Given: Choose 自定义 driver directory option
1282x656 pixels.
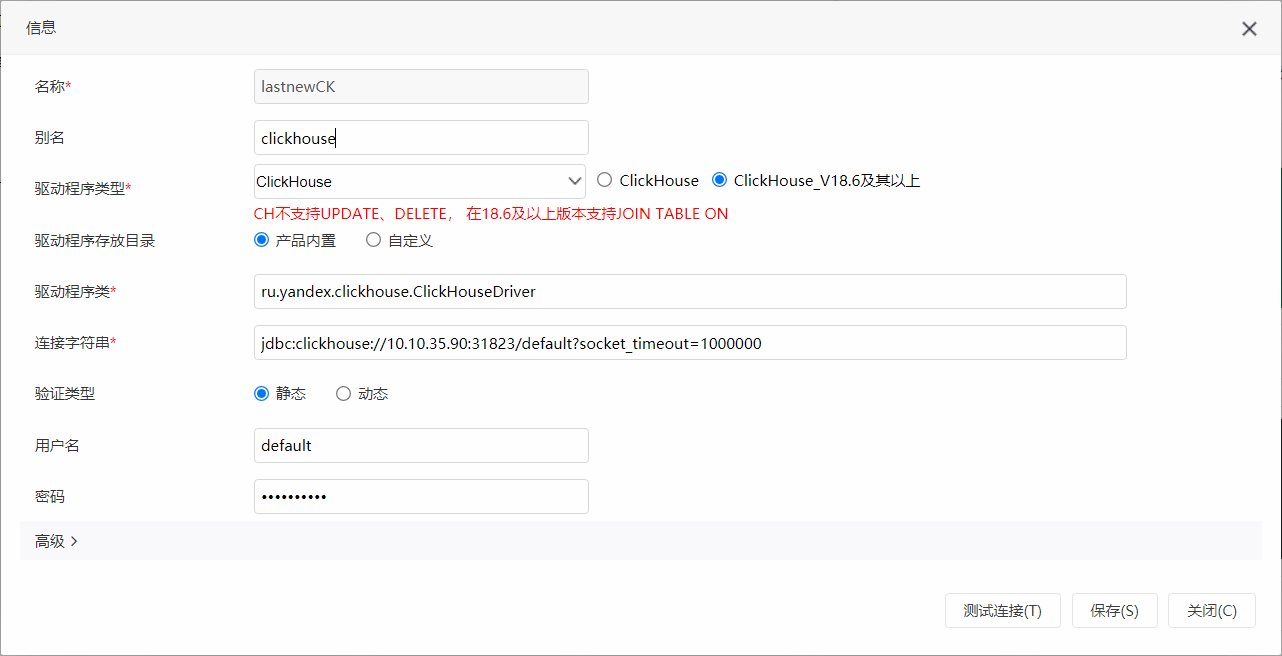Looking at the screenshot, I should [373, 240].
